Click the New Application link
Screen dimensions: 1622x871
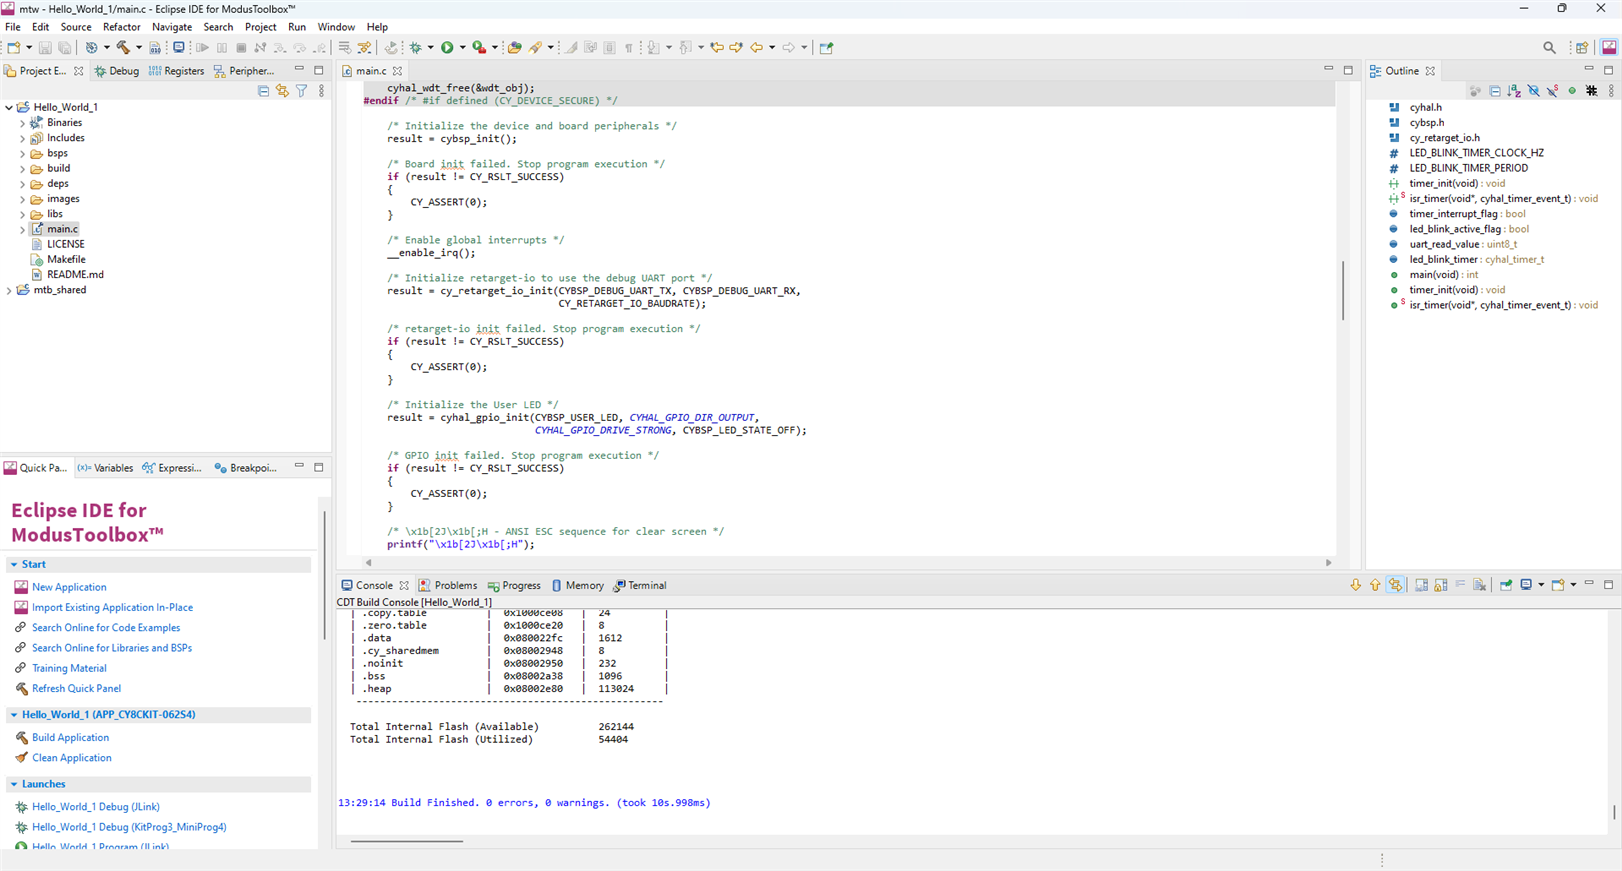pos(69,588)
